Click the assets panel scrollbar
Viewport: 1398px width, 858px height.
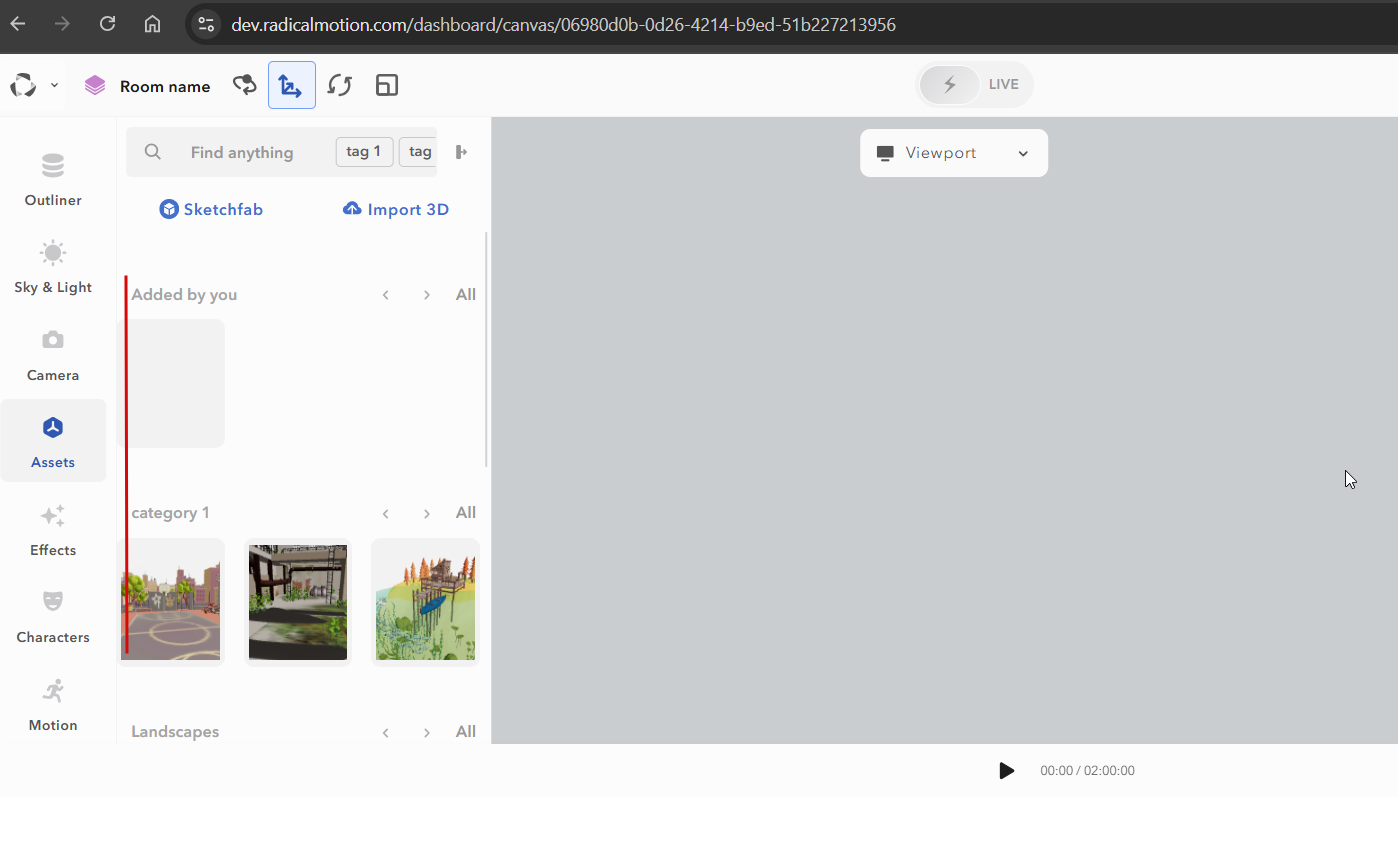pos(487,349)
